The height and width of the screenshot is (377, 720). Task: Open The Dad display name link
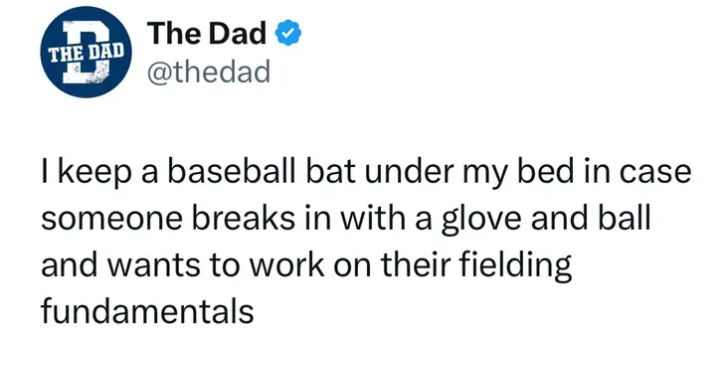point(207,34)
